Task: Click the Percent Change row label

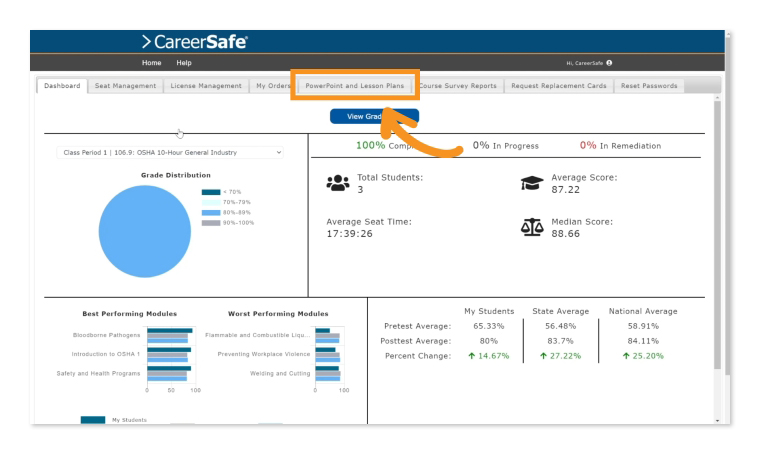Action: coord(418,356)
